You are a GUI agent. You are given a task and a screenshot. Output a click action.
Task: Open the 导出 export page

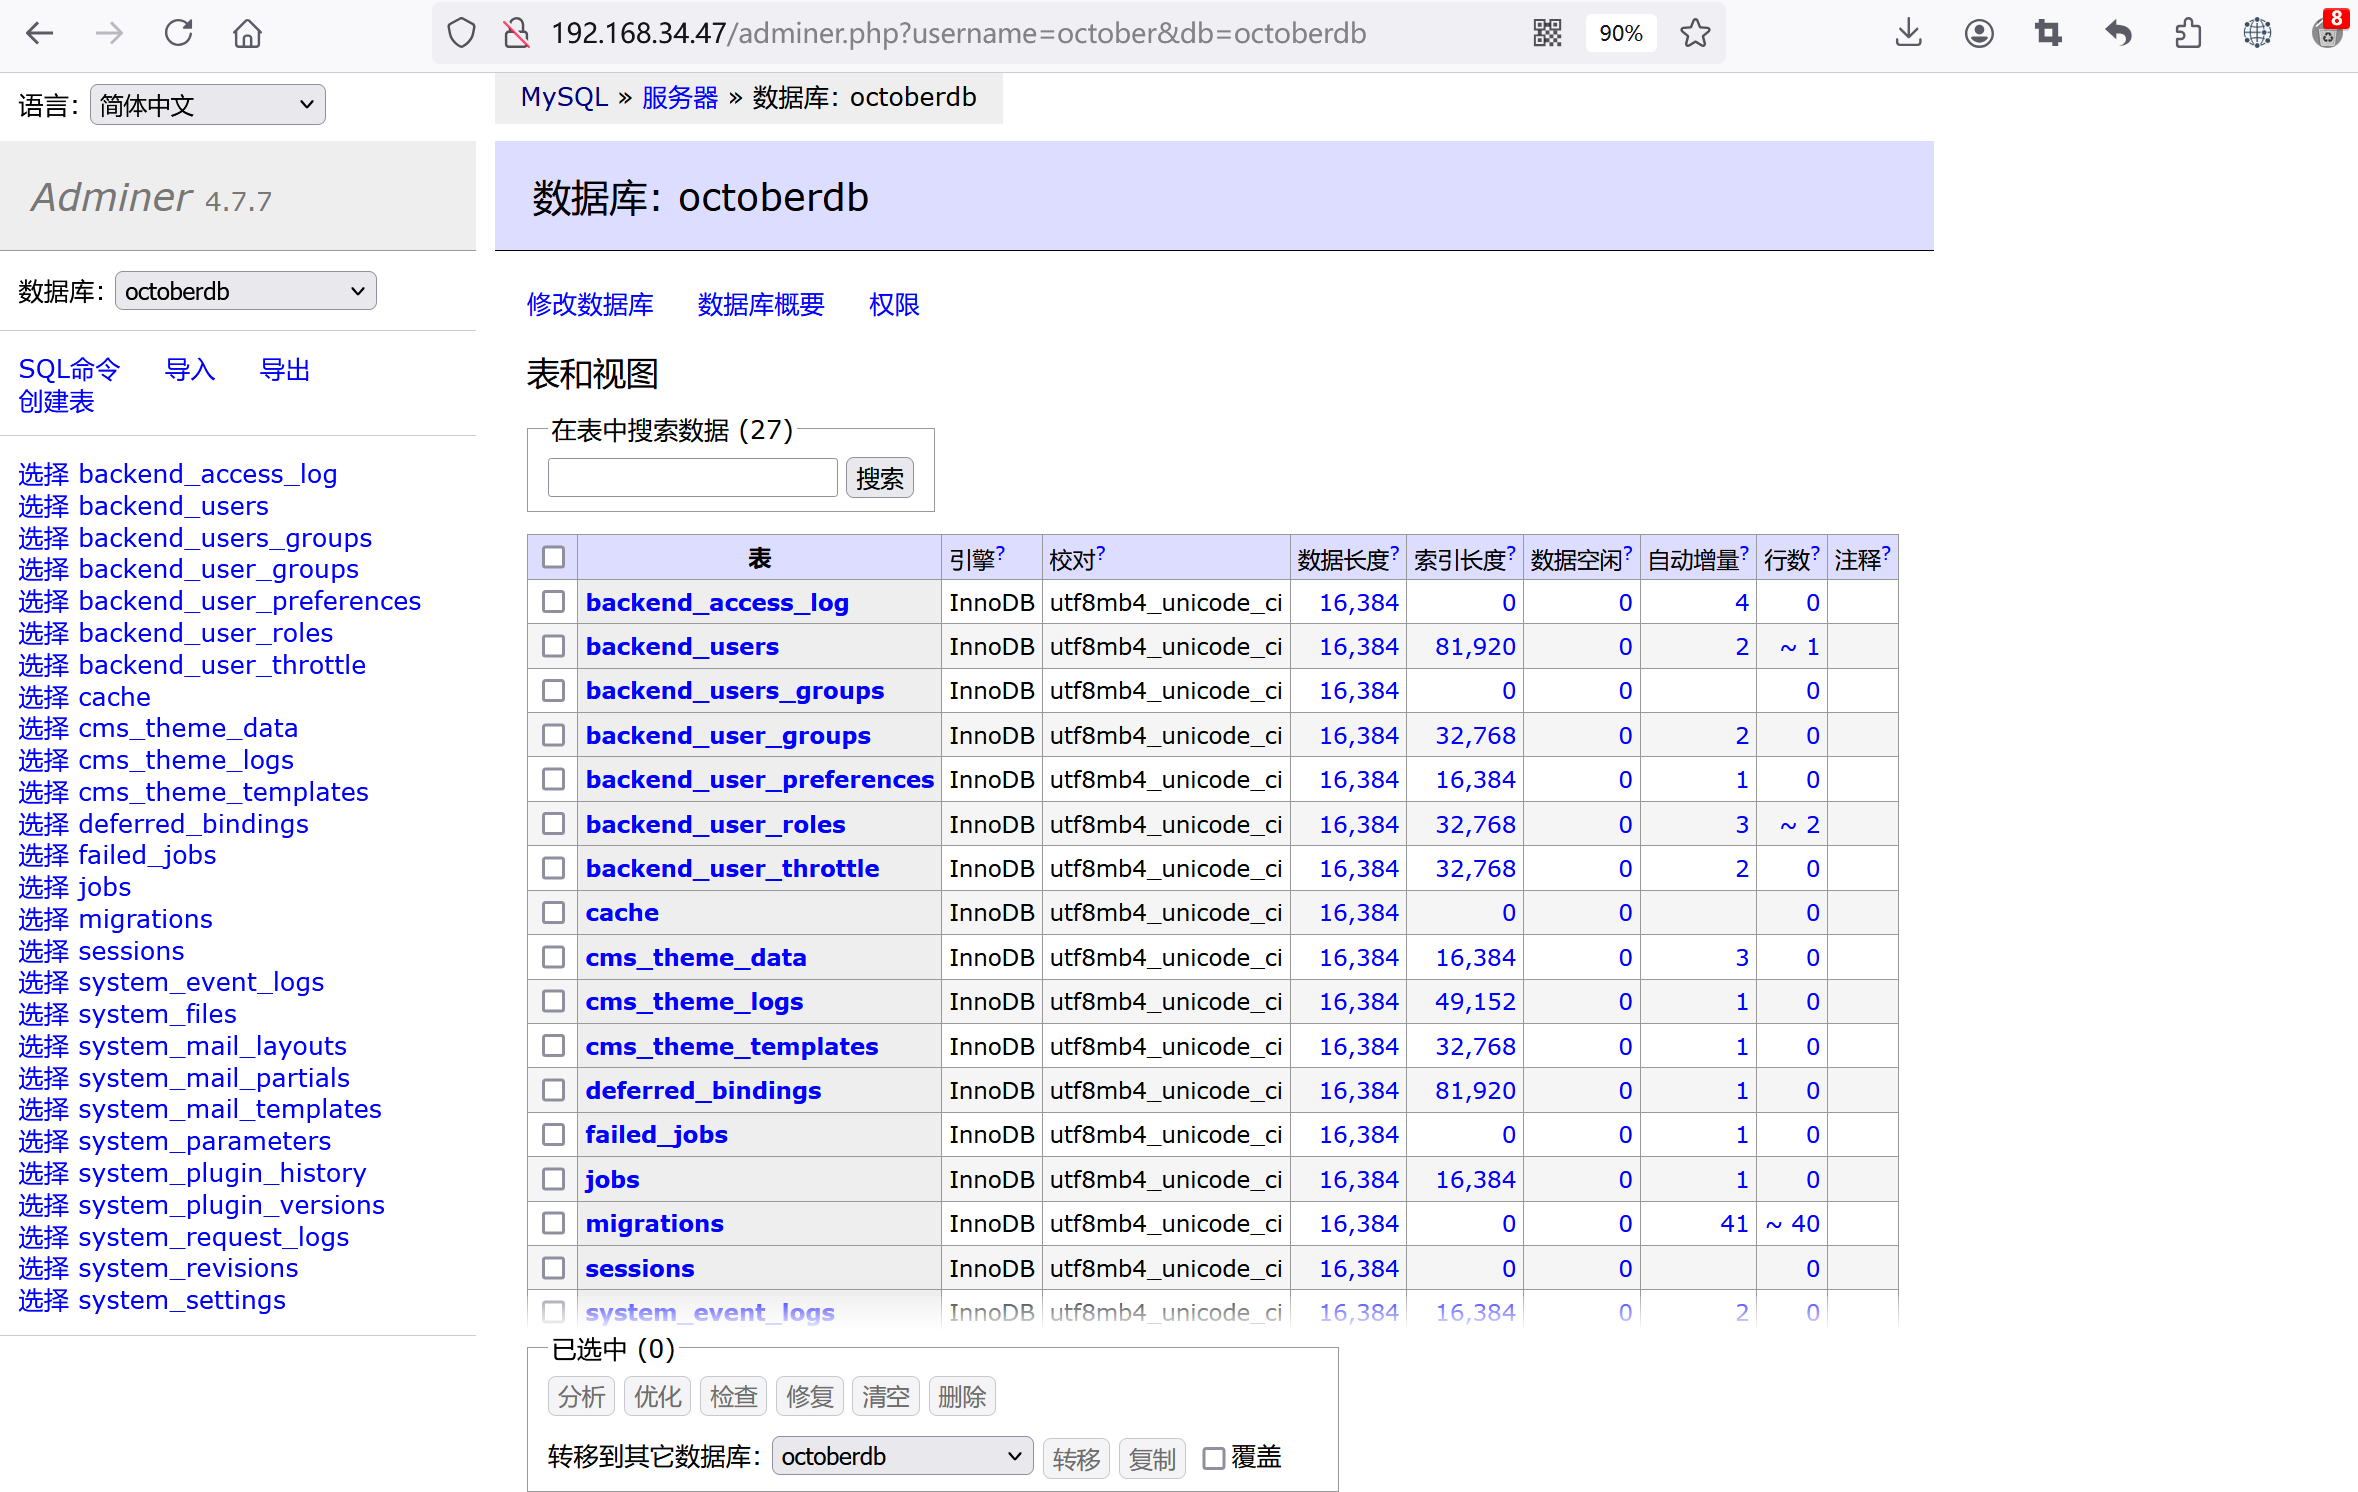click(285, 369)
